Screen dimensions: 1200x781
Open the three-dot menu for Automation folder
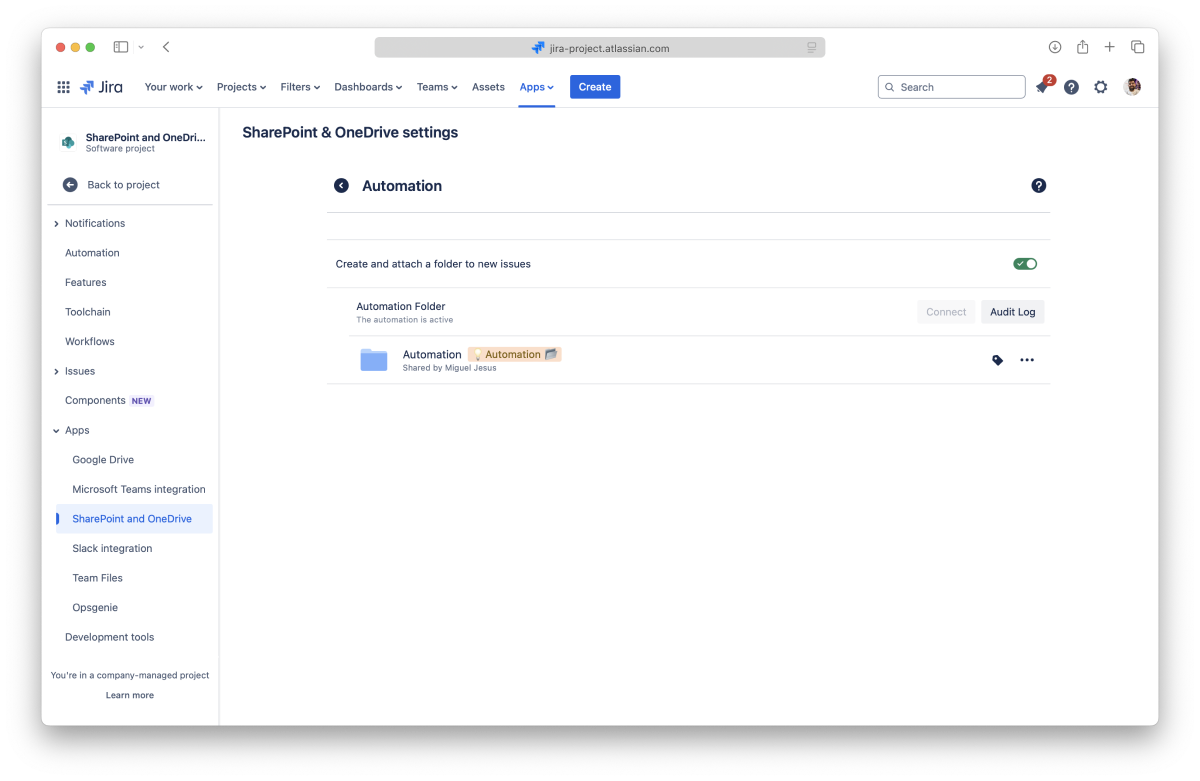click(1027, 360)
